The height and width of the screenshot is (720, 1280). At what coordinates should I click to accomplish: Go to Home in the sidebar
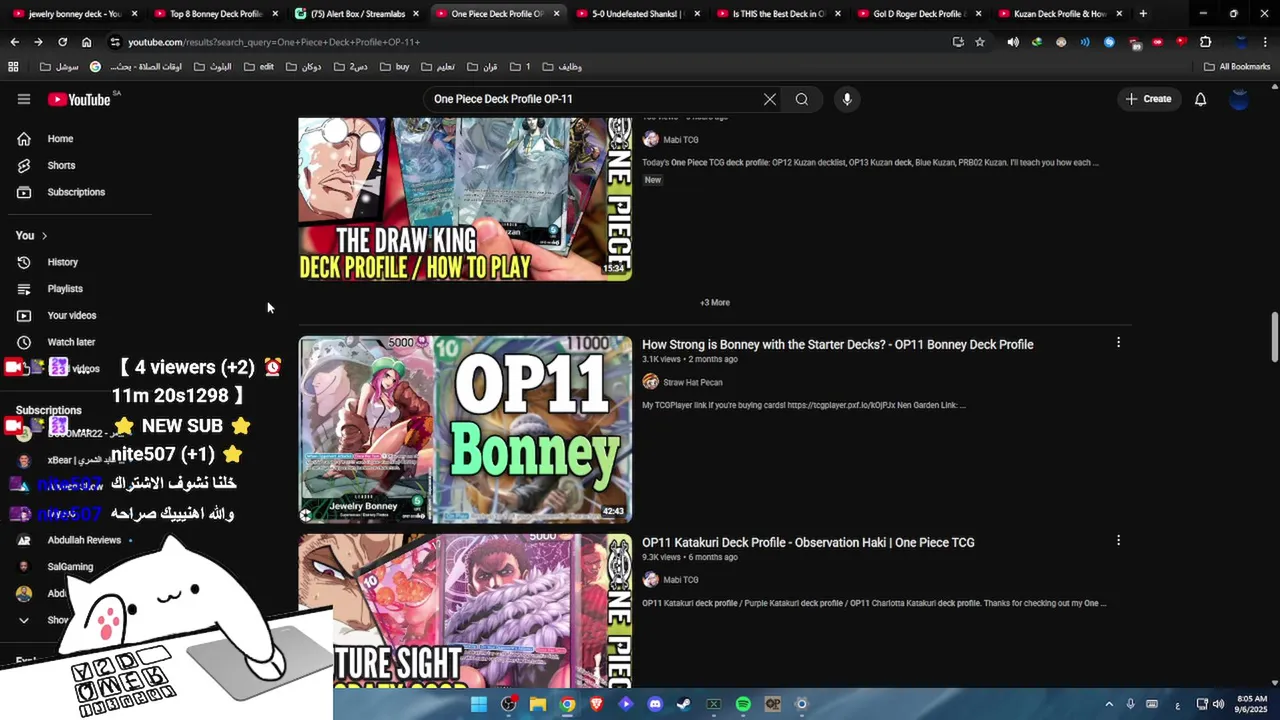click(x=60, y=139)
